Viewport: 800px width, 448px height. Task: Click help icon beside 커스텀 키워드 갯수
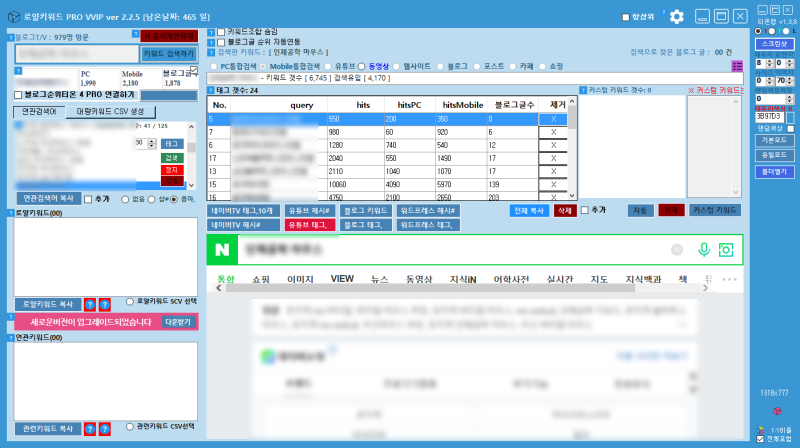pos(583,90)
